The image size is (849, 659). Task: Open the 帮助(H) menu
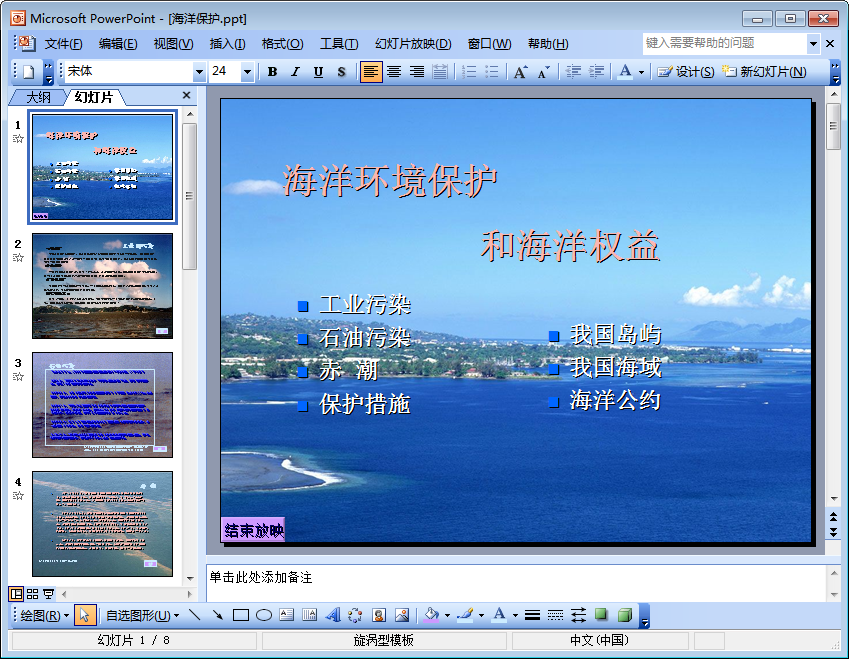(x=548, y=44)
